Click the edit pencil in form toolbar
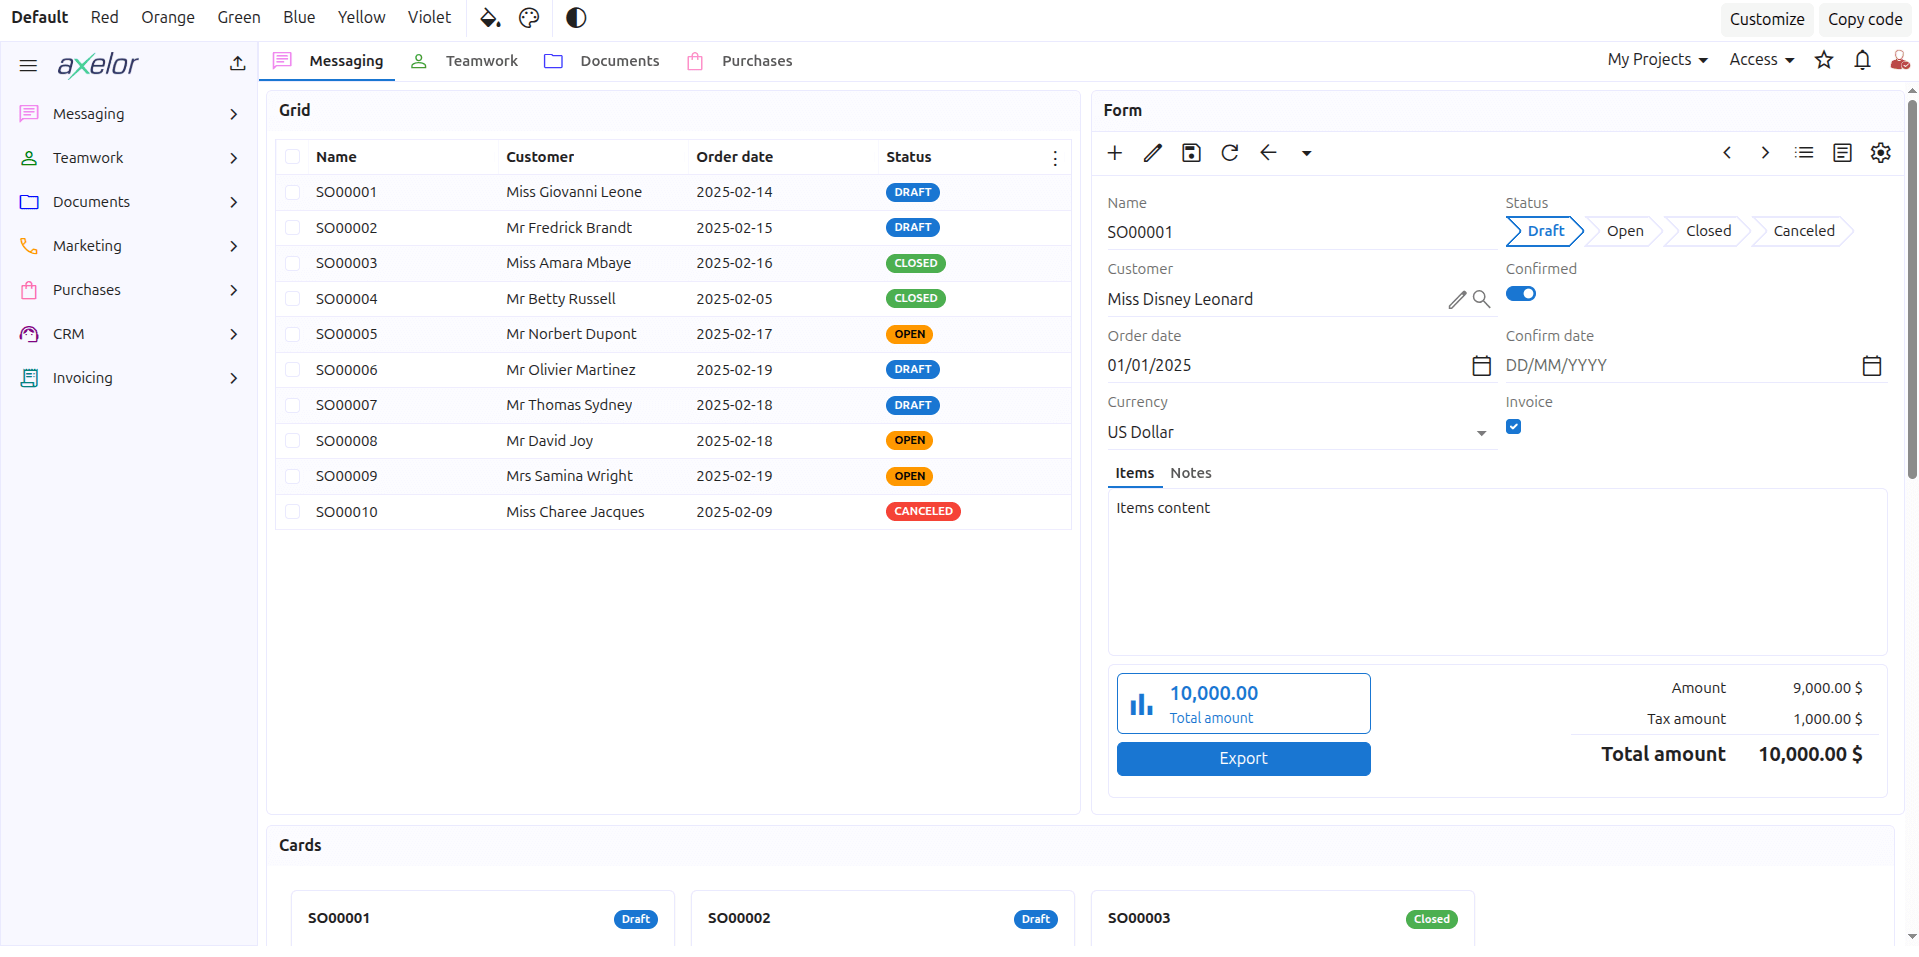Image resolution: width=1919 pixels, height=957 pixels. (1153, 153)
